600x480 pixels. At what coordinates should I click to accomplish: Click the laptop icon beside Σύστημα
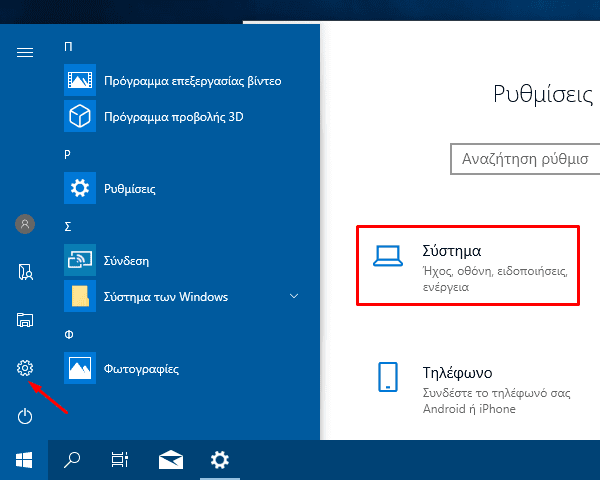388,256
